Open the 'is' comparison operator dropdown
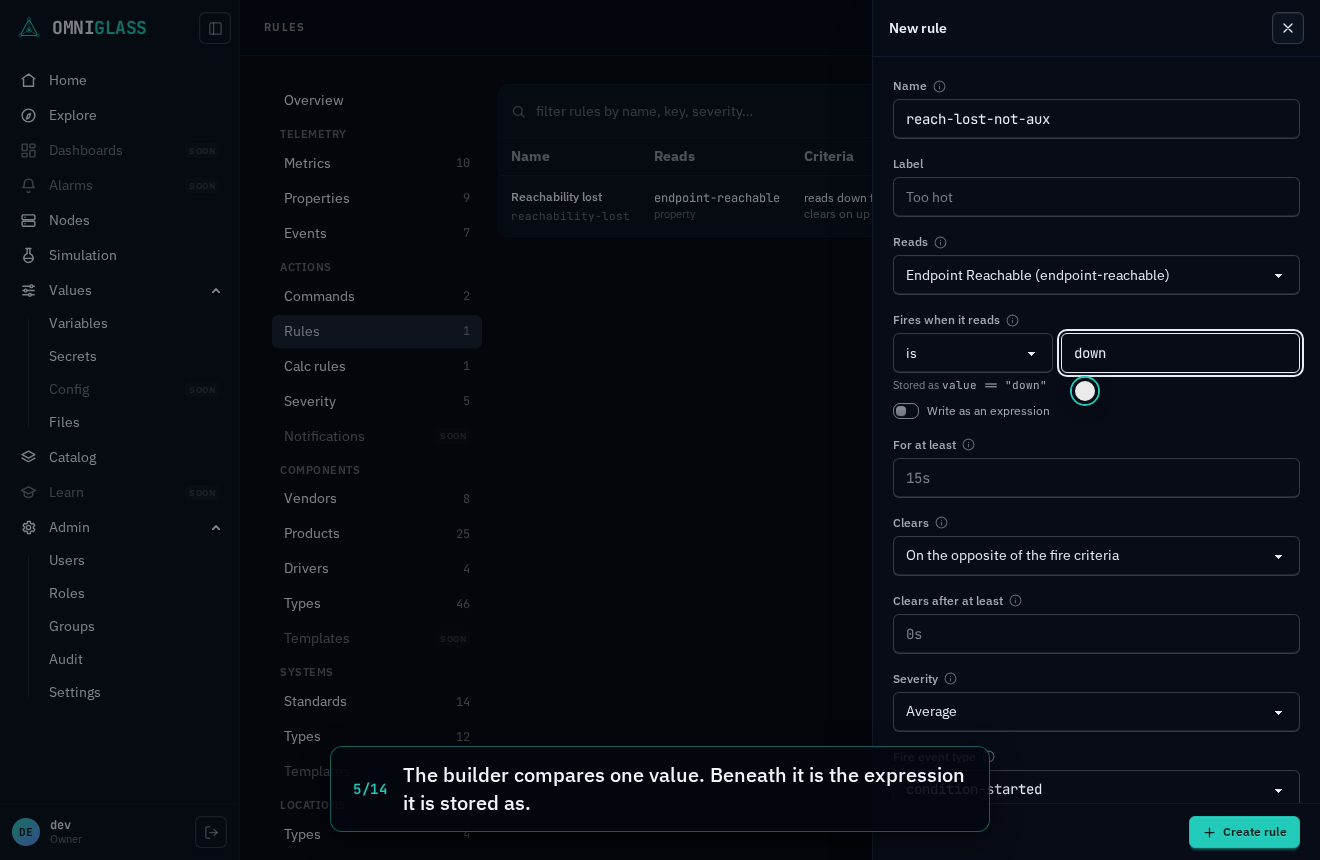The height and width of the screenshot is (860, 1320). (973, 353)
